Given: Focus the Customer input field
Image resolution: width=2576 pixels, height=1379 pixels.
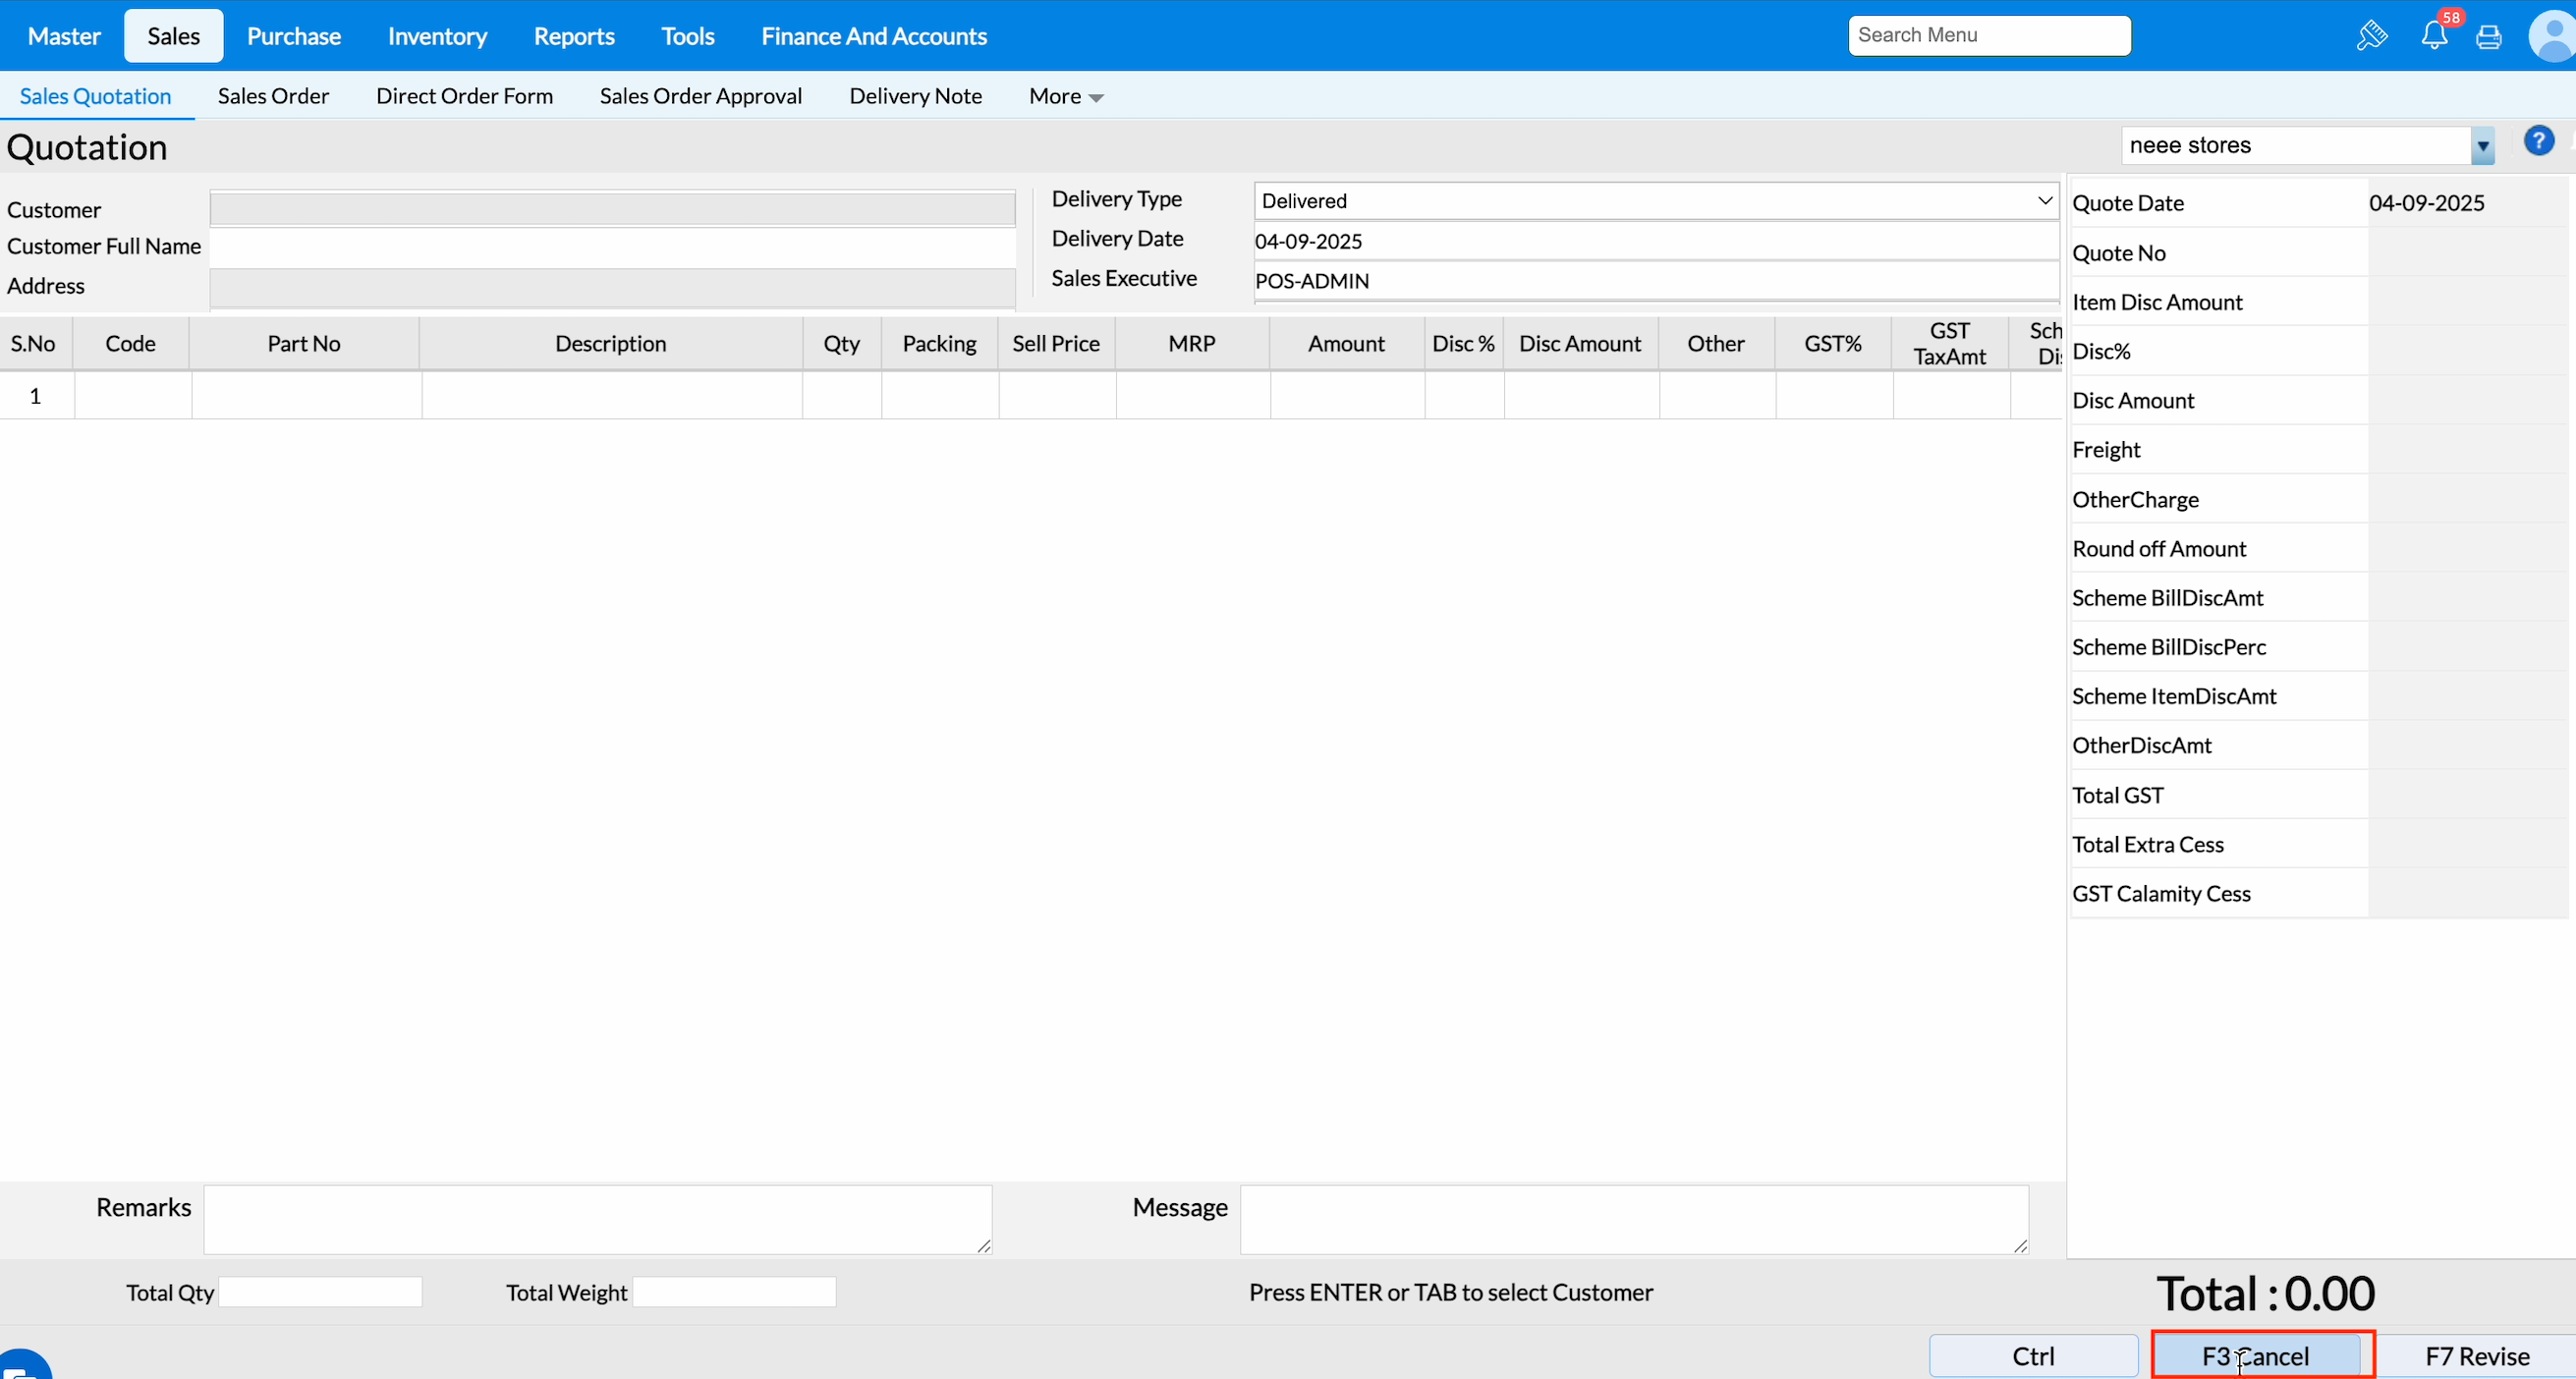Looking at the screenshot, I should (612, 209).
